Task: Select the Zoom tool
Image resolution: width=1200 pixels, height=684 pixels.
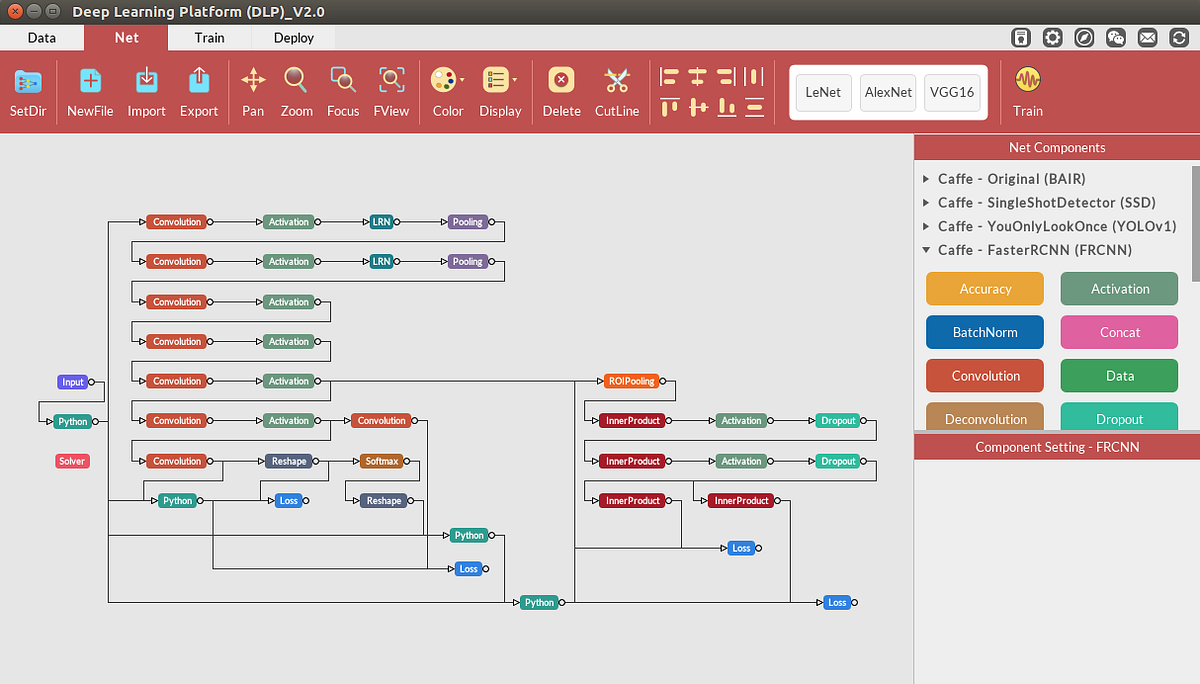Action: [296, 91]
